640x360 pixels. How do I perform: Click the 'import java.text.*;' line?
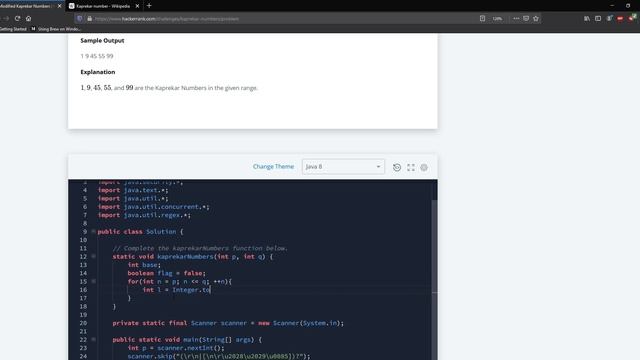tap(133, 190)
